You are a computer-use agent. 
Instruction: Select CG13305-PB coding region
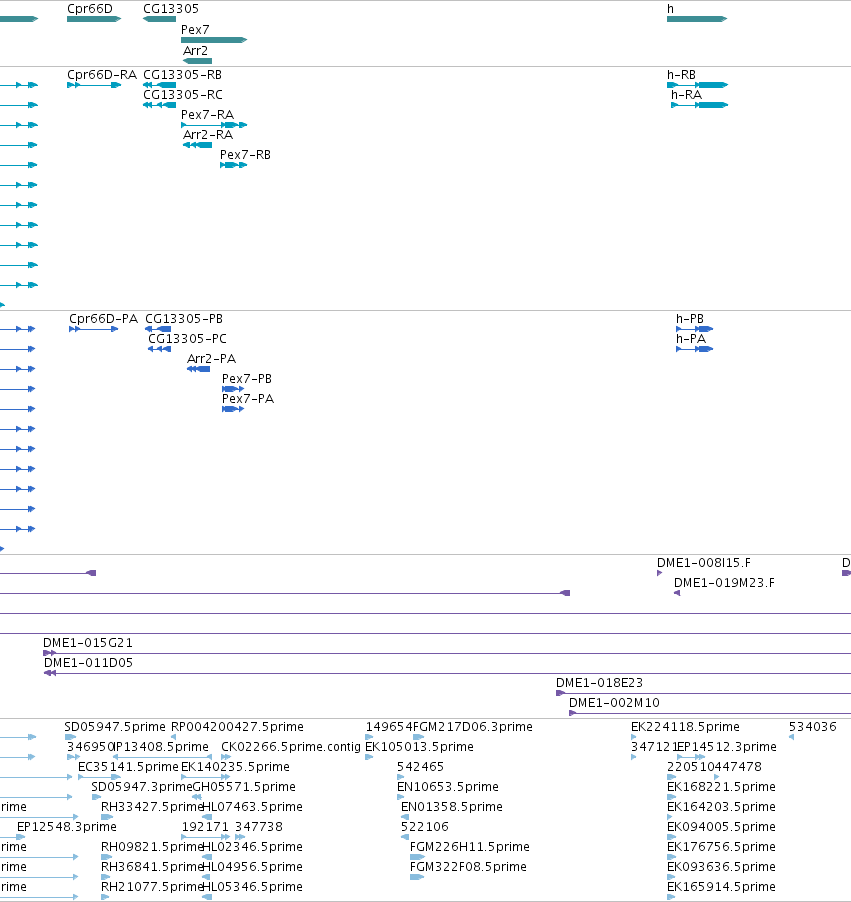pos(158,329)
